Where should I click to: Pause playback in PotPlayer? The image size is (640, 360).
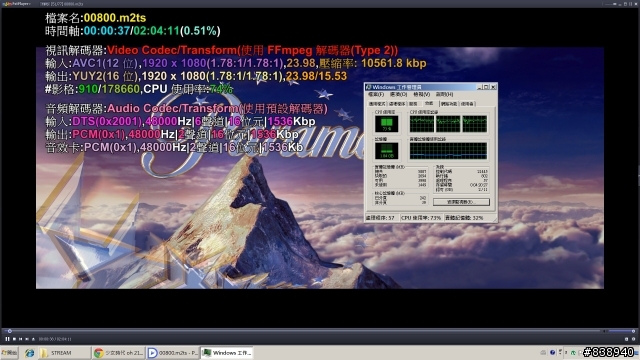[7, 339]
